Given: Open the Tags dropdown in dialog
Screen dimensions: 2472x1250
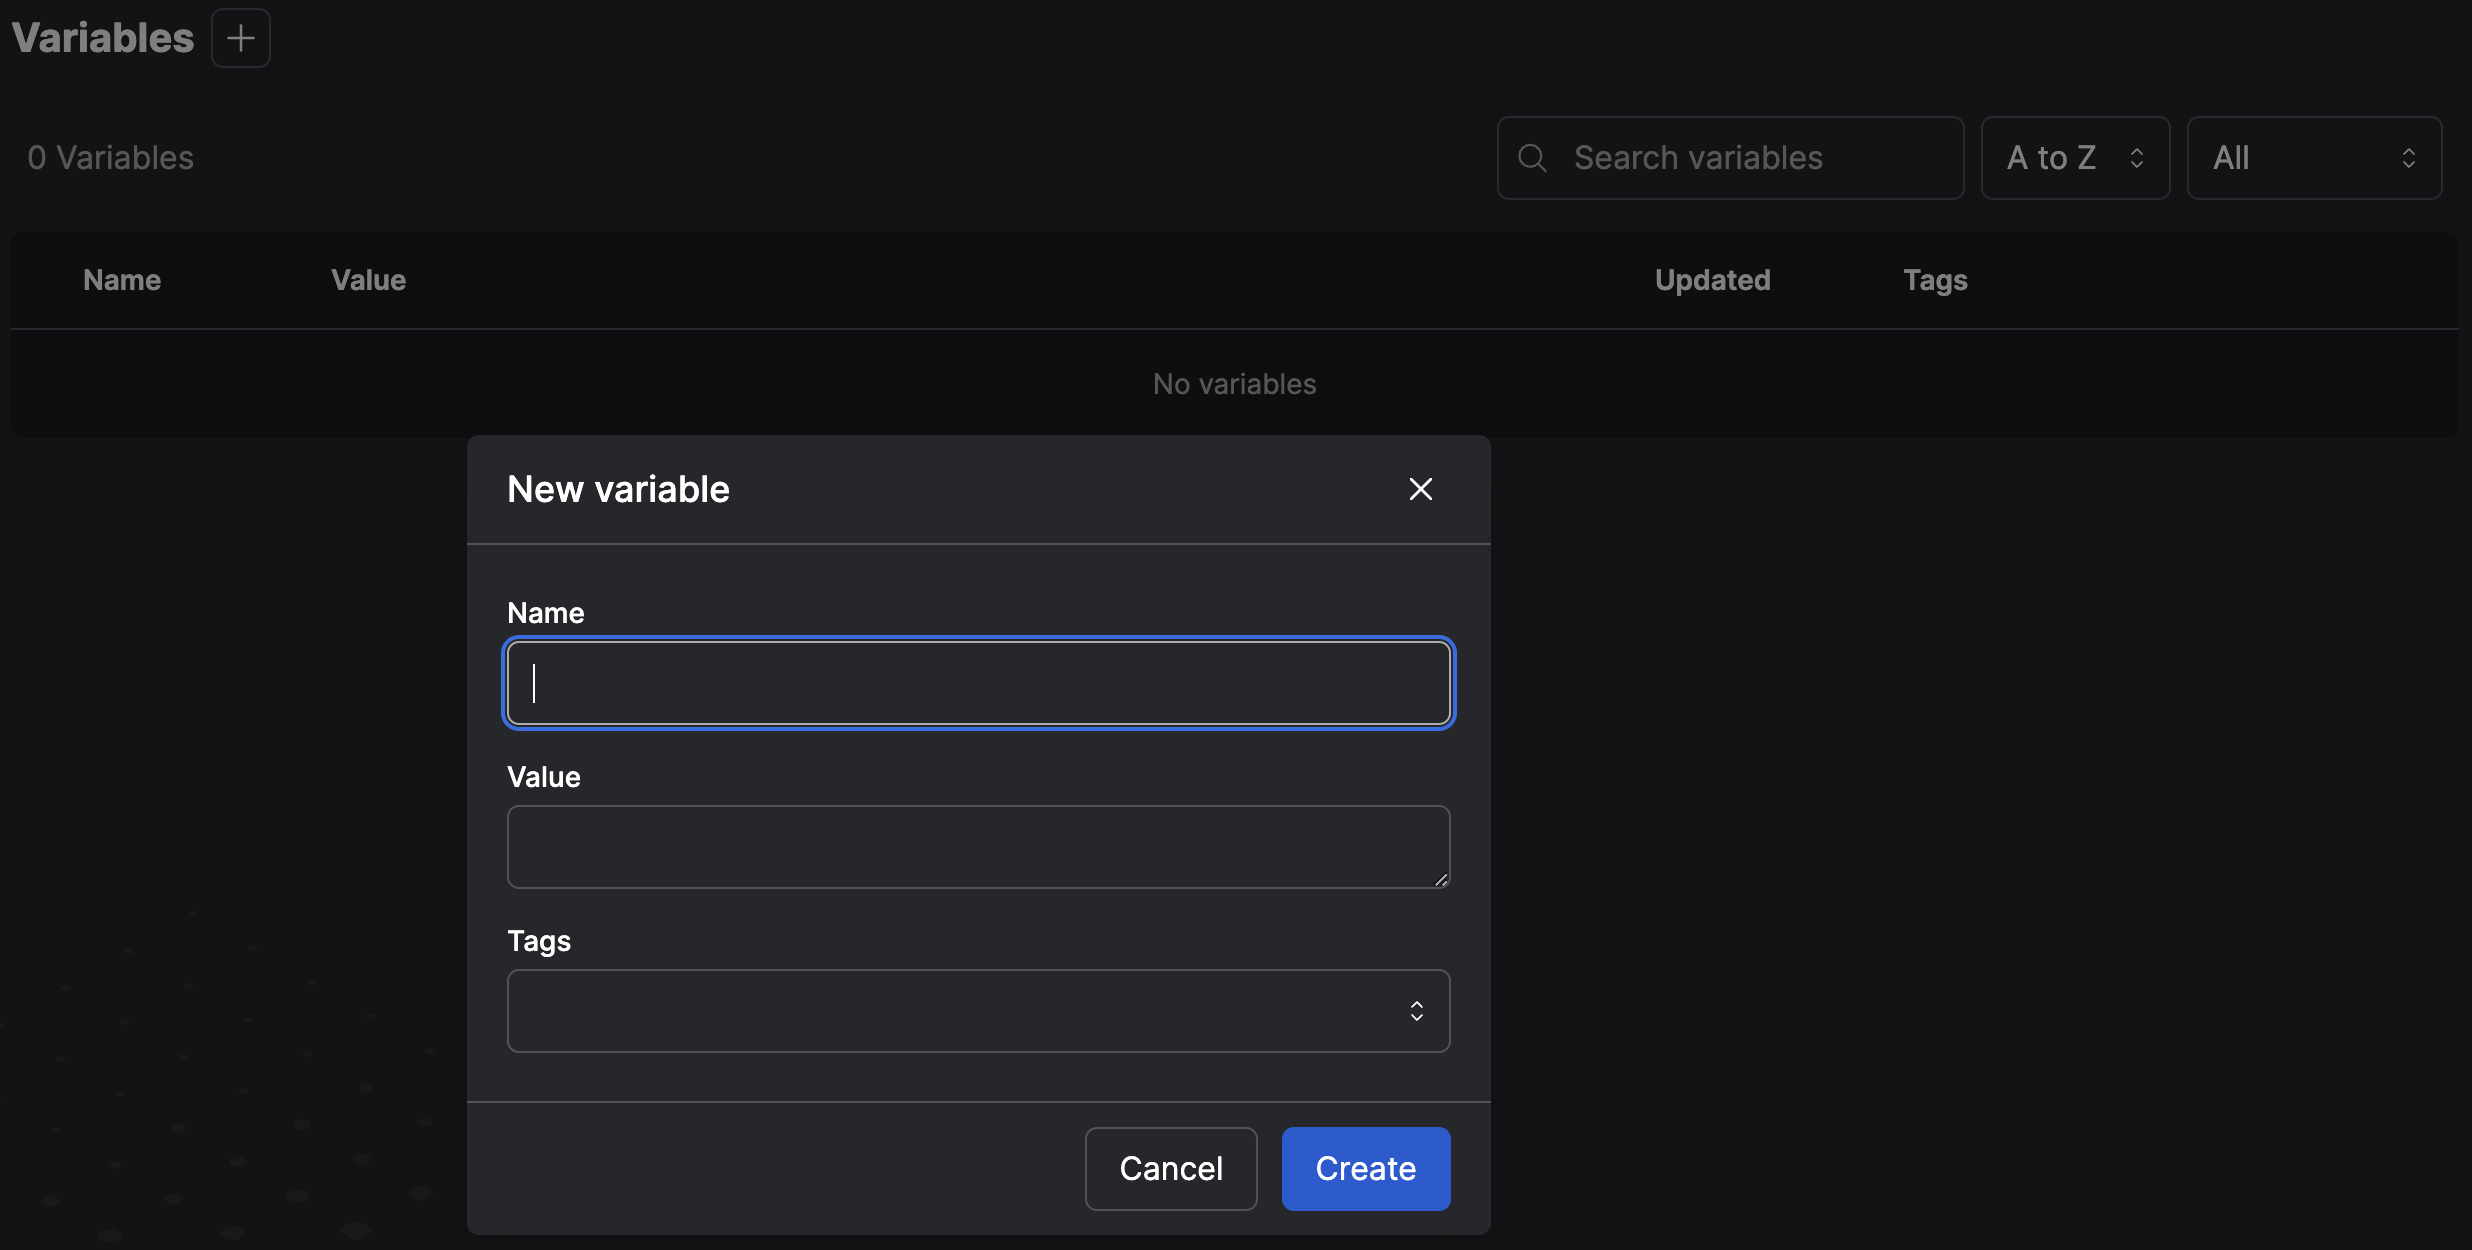Looking at the screenshot, I should [x=979, y=1011].
